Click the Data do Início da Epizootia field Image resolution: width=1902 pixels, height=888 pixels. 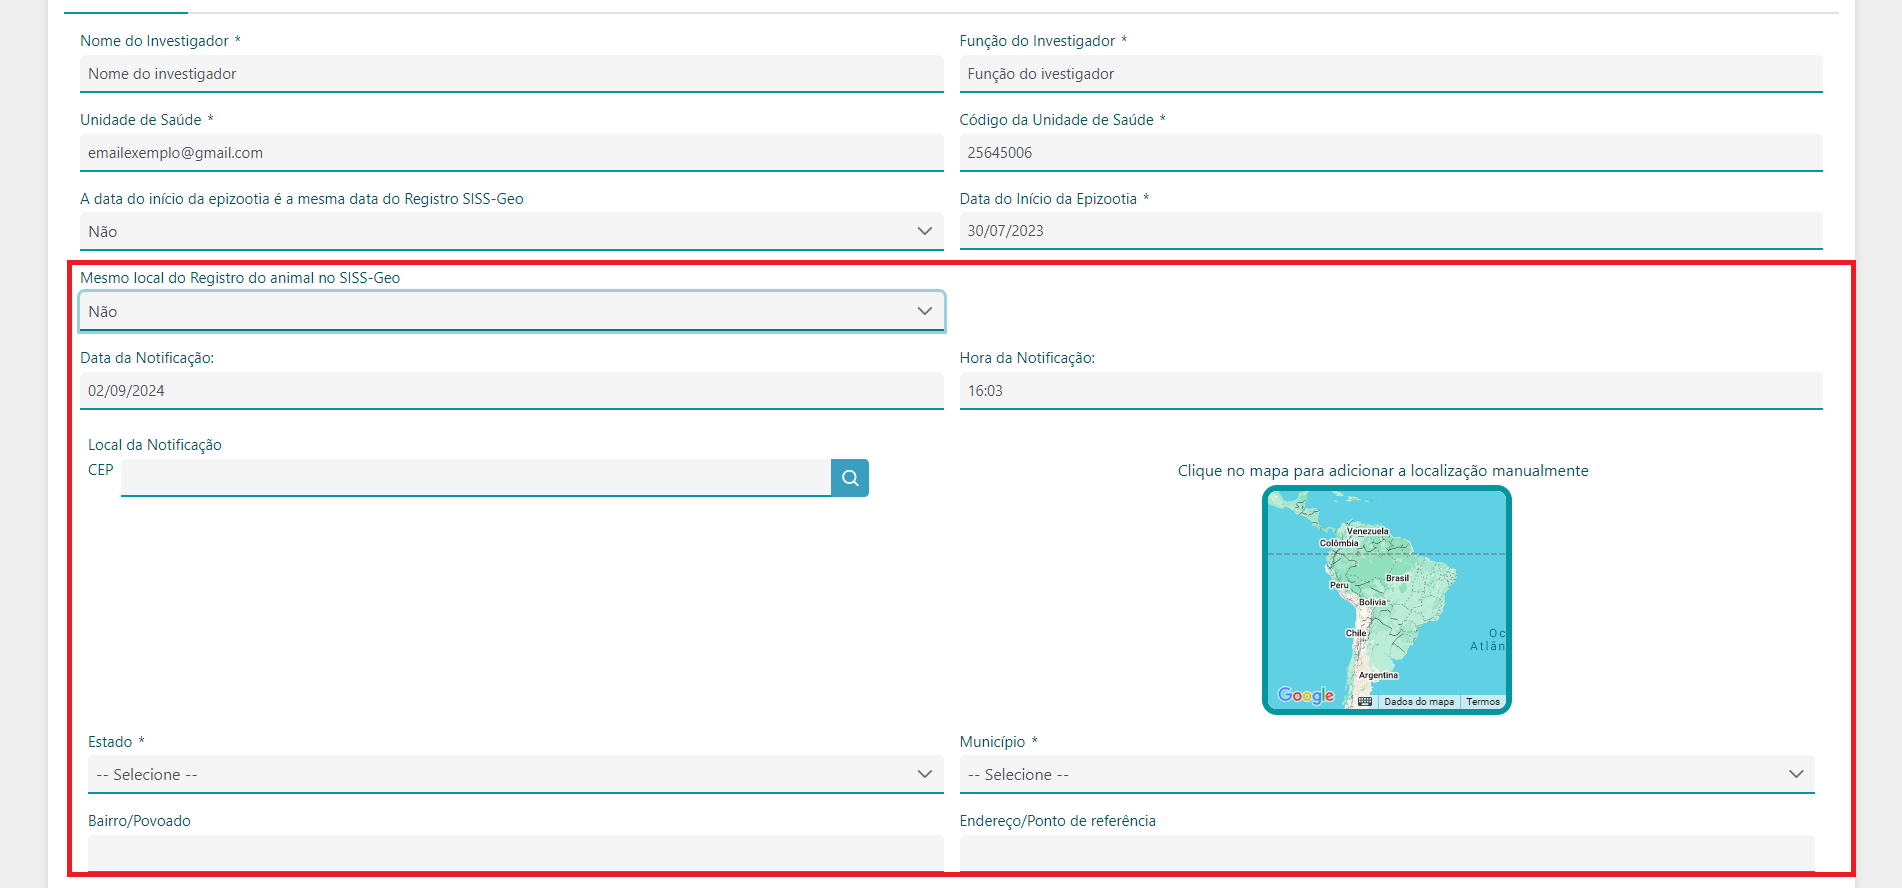pos(1390,231)
